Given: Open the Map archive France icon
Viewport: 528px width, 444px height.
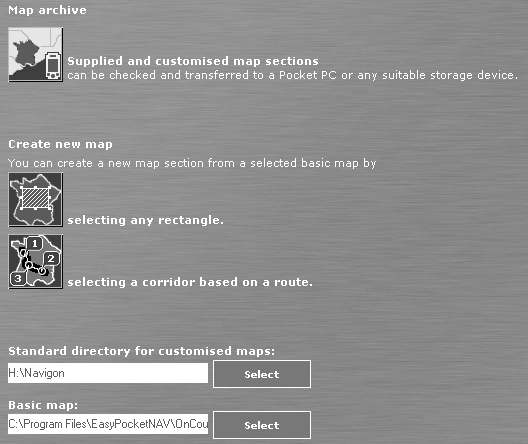Looking at the screenshot, I should [x=35, y=55].
